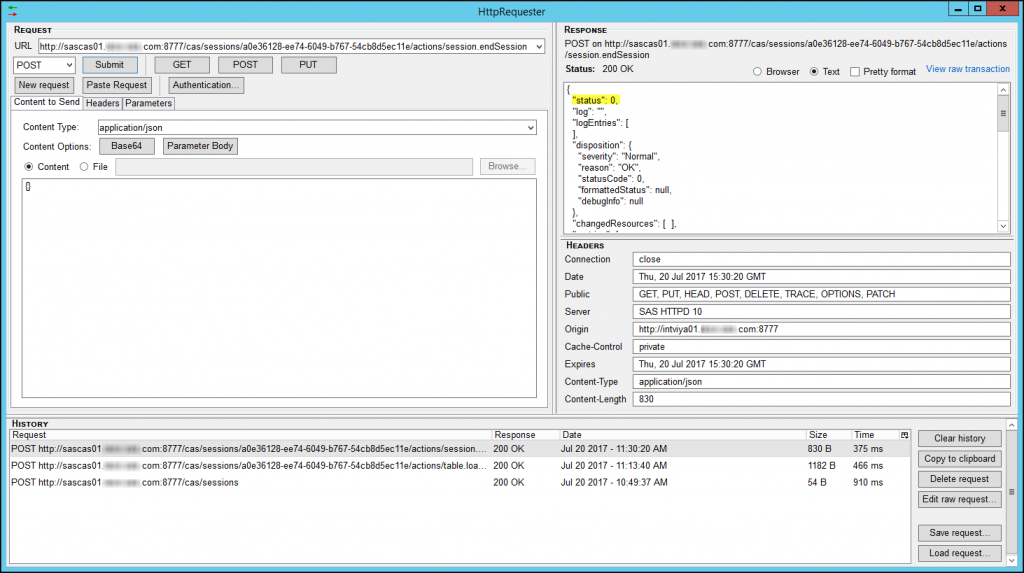Click the Base64 content option button

[x=126, y=146]
